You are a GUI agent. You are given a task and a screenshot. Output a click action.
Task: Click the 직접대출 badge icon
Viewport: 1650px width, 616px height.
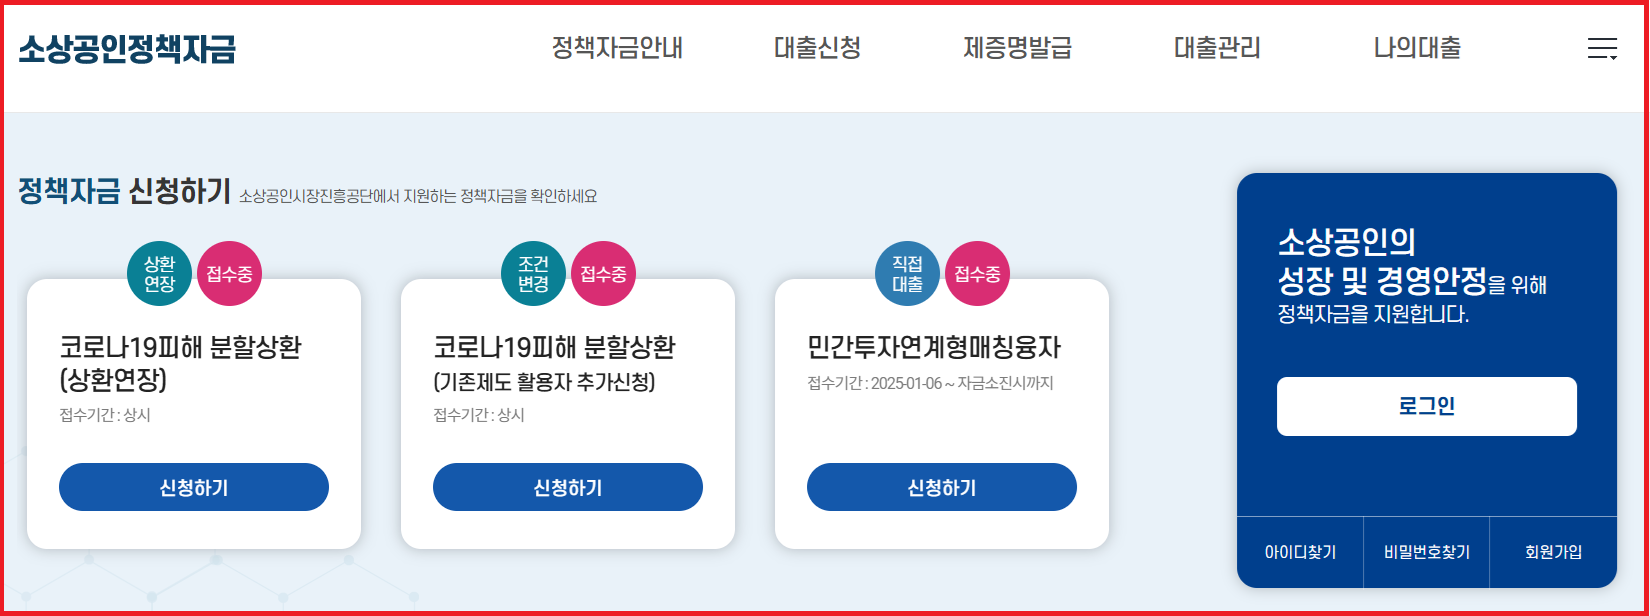coord(908,272)
